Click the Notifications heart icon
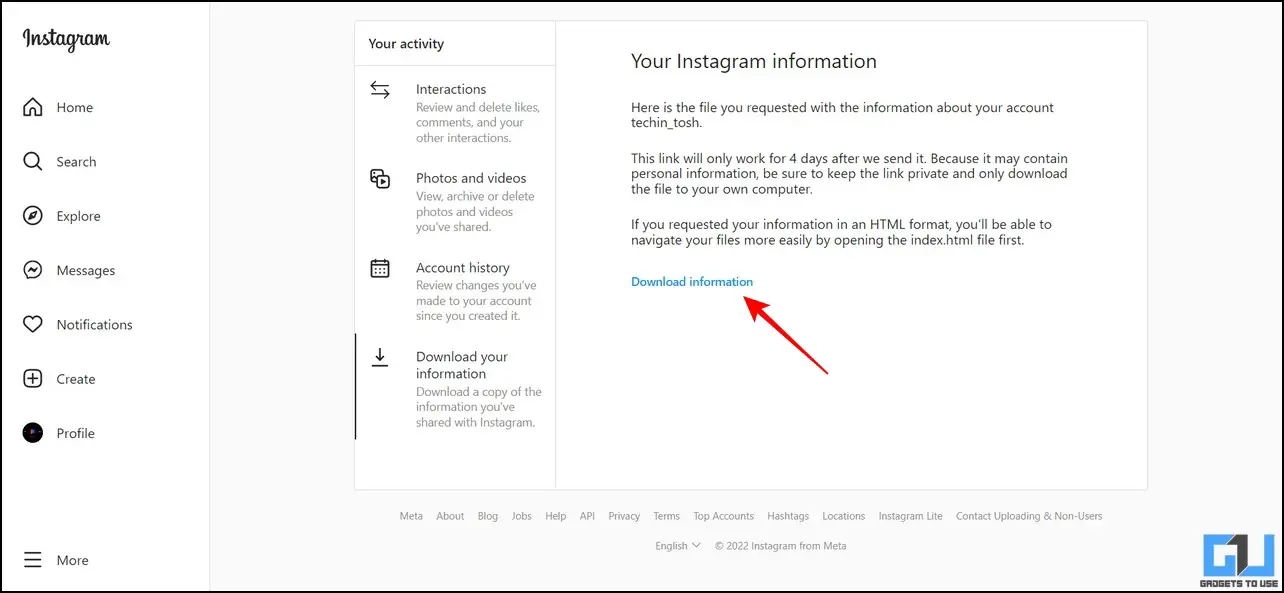 click(x=33, y=324)
